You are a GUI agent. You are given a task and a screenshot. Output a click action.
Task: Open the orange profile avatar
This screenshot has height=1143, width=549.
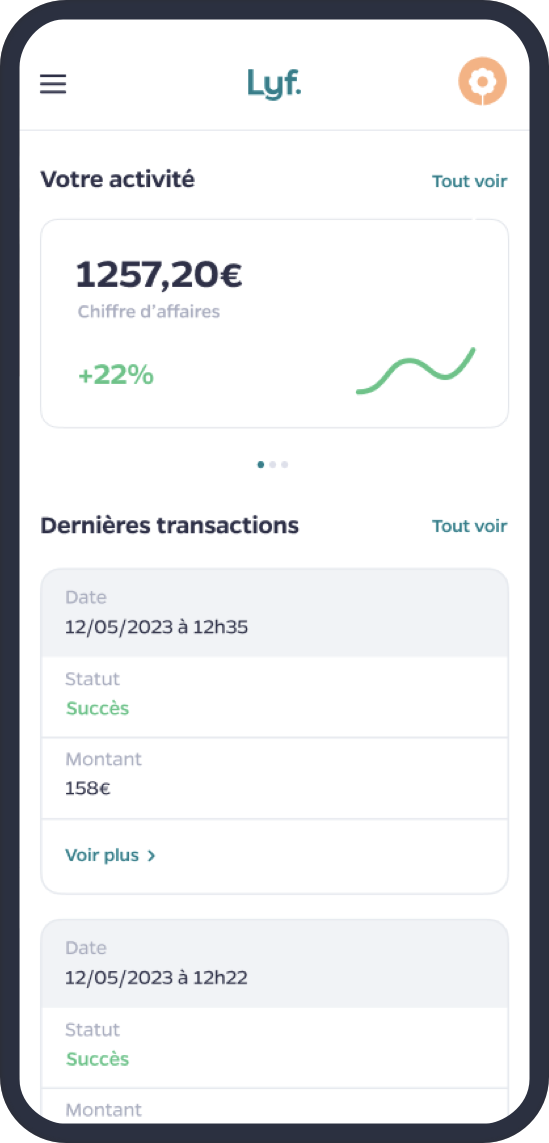tap(482, 81)
